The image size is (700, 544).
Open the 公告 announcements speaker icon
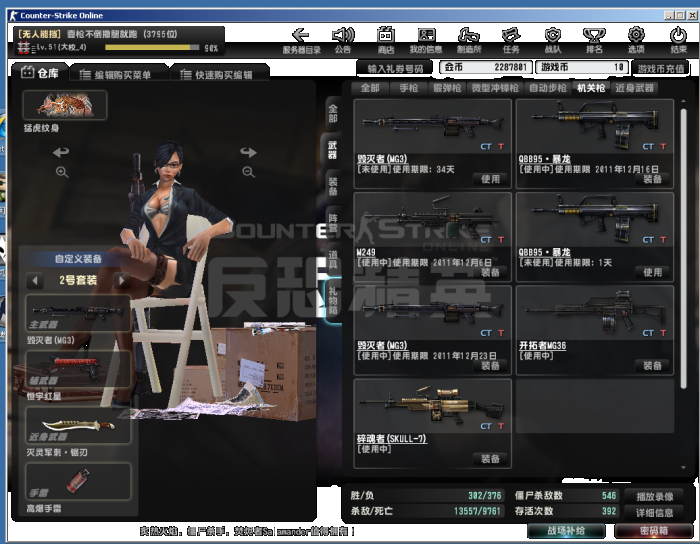click(343, 36)
